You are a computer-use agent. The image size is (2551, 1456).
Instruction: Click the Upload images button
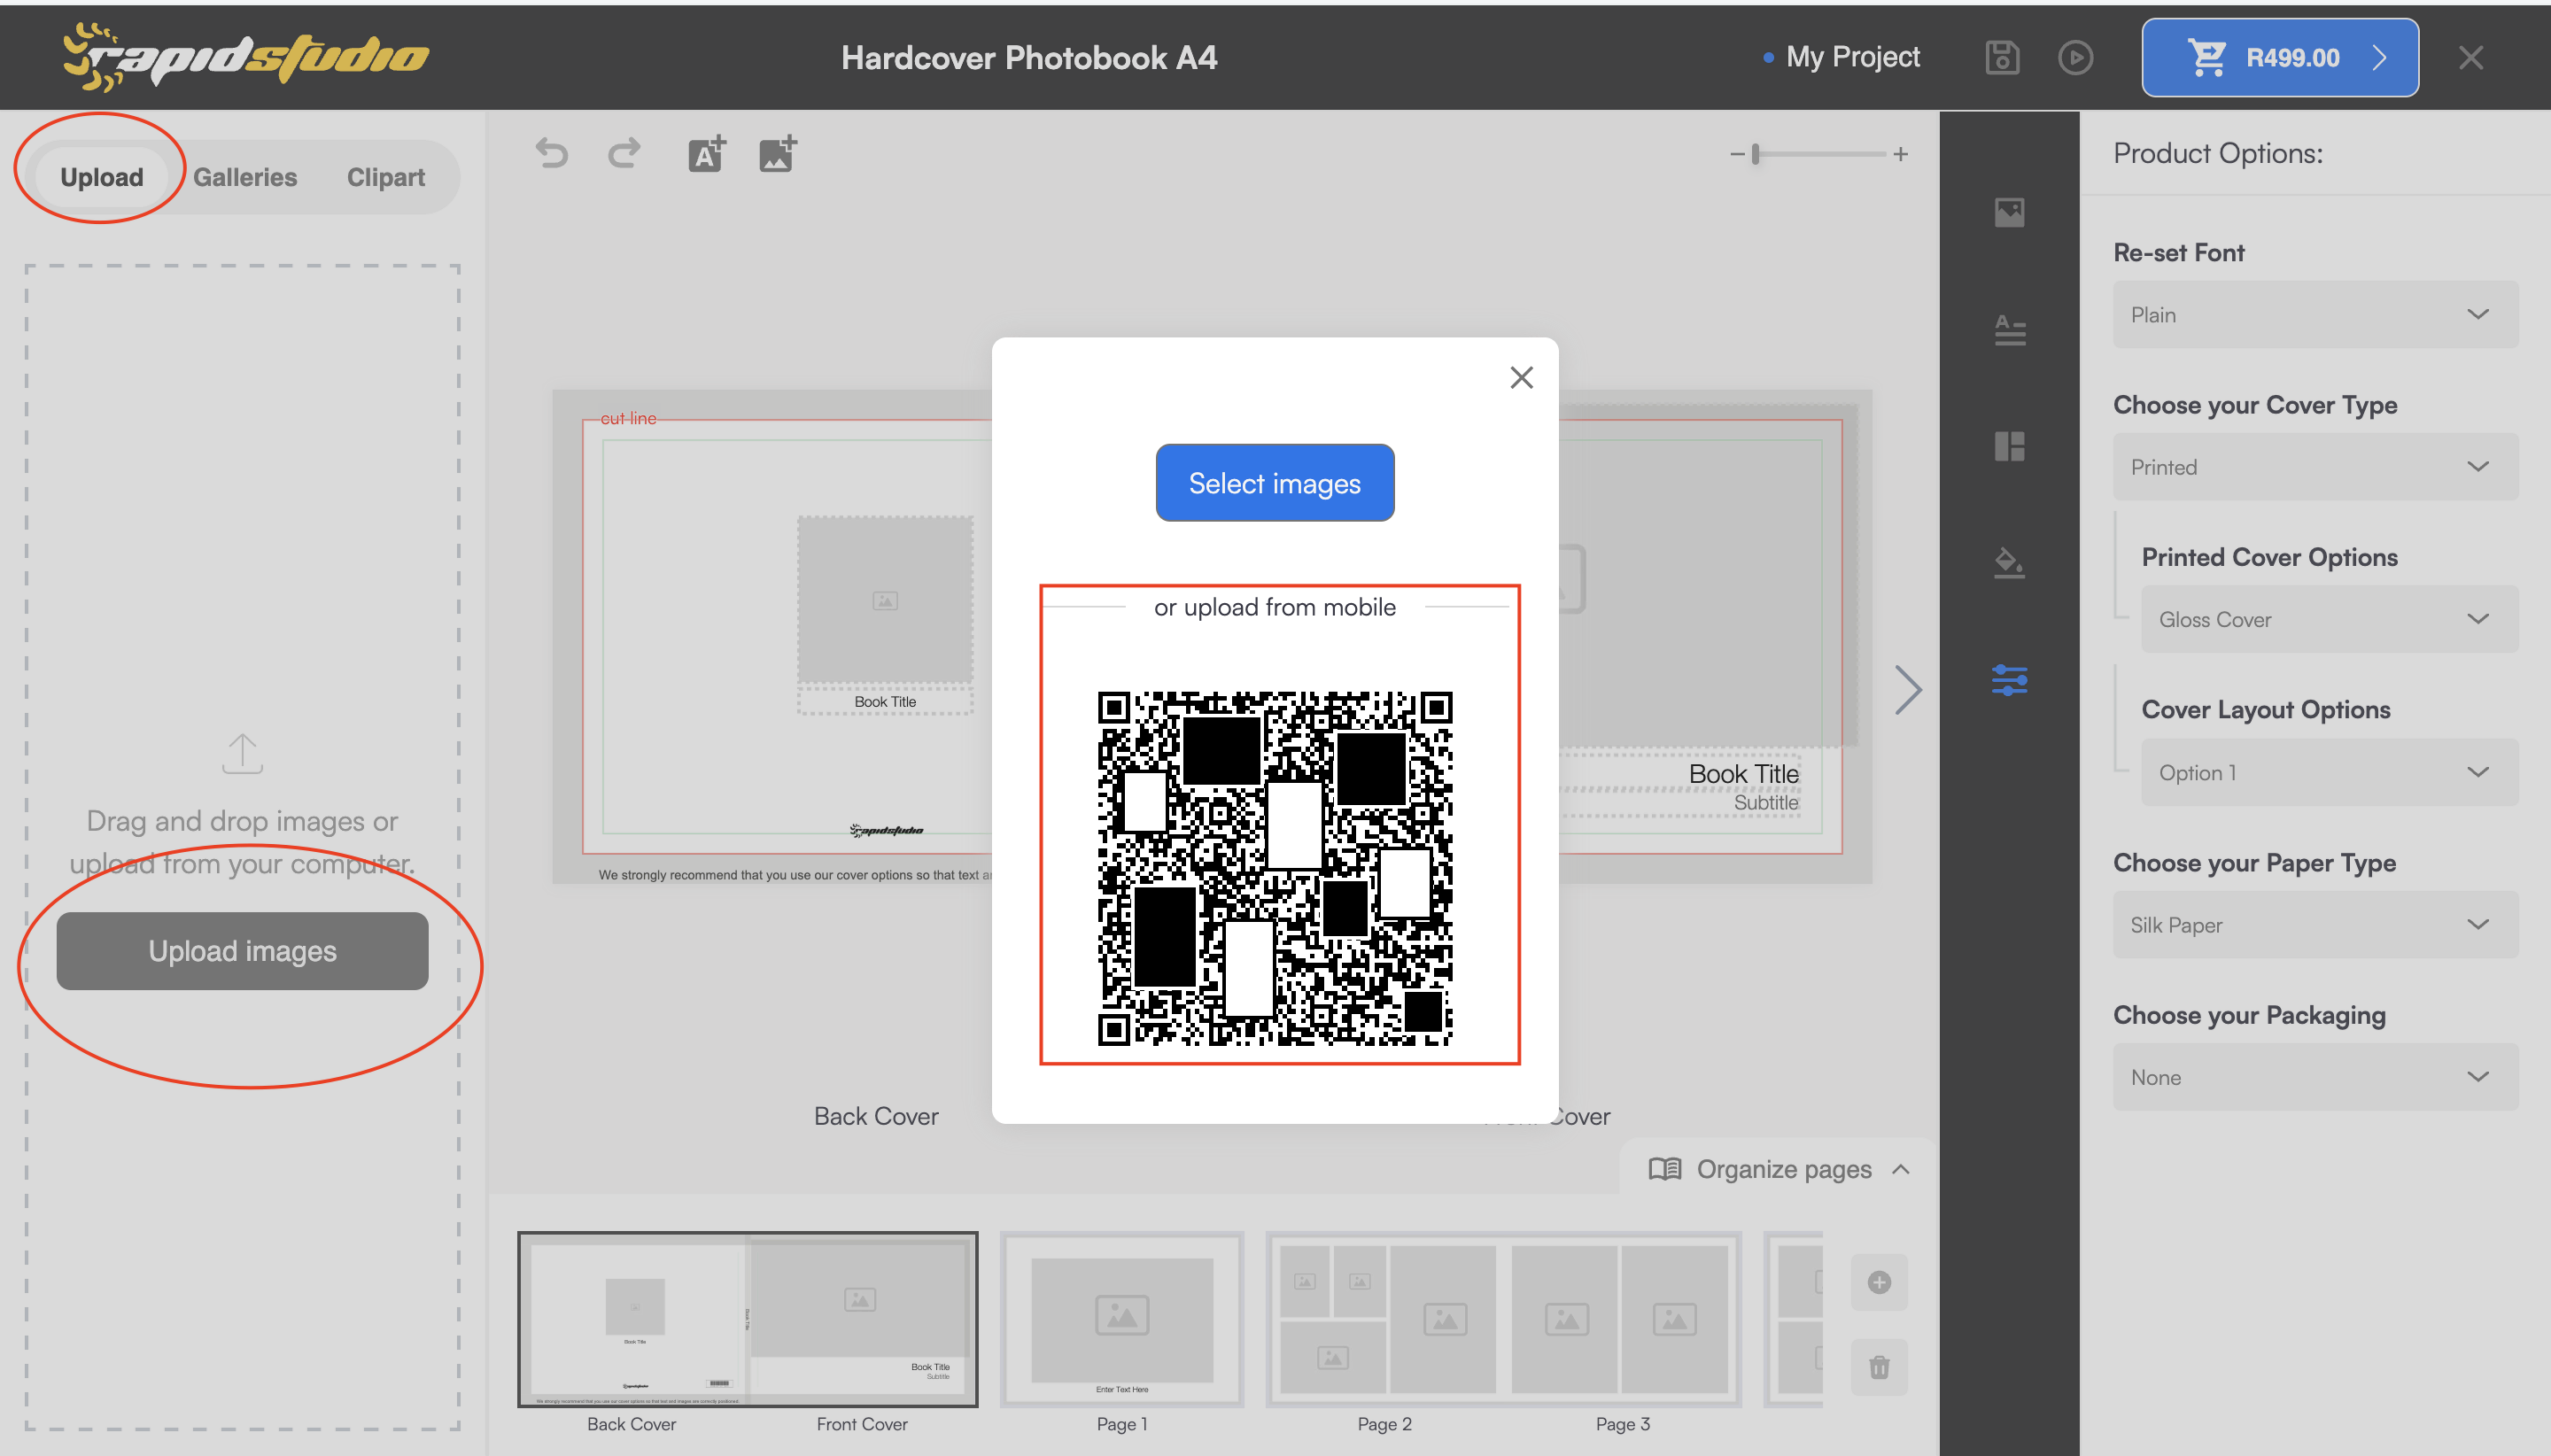point(242,949)
